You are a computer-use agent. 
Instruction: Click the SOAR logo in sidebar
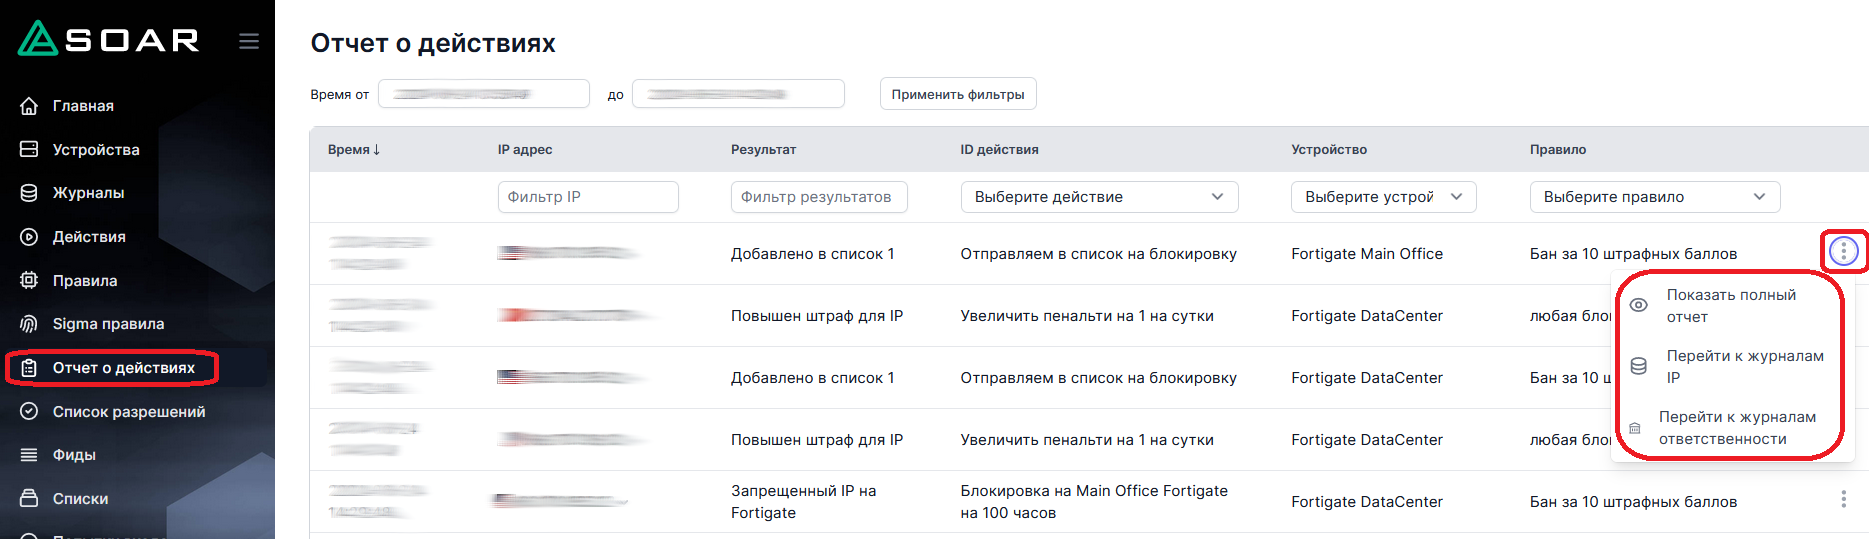pos(108,40)
